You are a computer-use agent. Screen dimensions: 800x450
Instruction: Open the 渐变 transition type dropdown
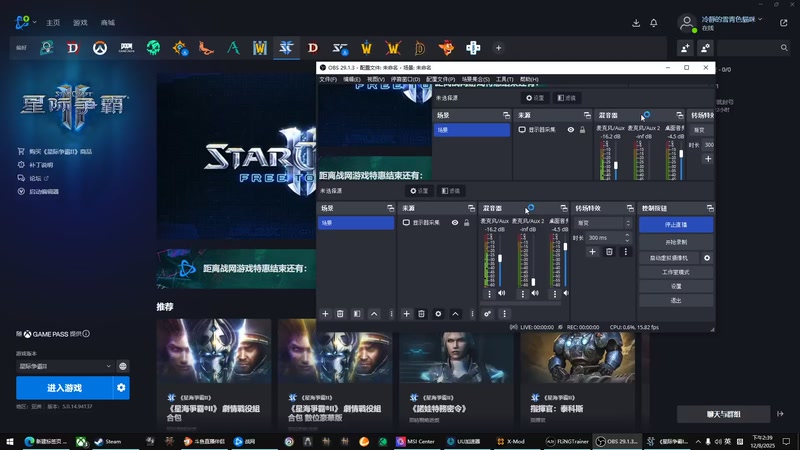(x=603, y=223)
